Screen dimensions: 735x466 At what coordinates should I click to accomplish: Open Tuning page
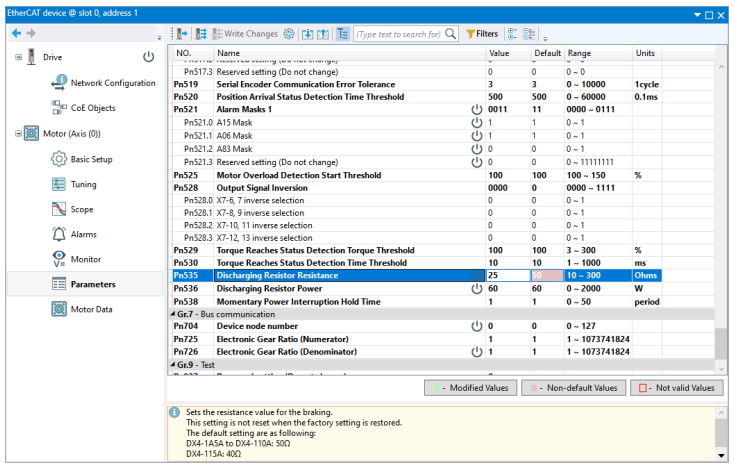(83, 184)
